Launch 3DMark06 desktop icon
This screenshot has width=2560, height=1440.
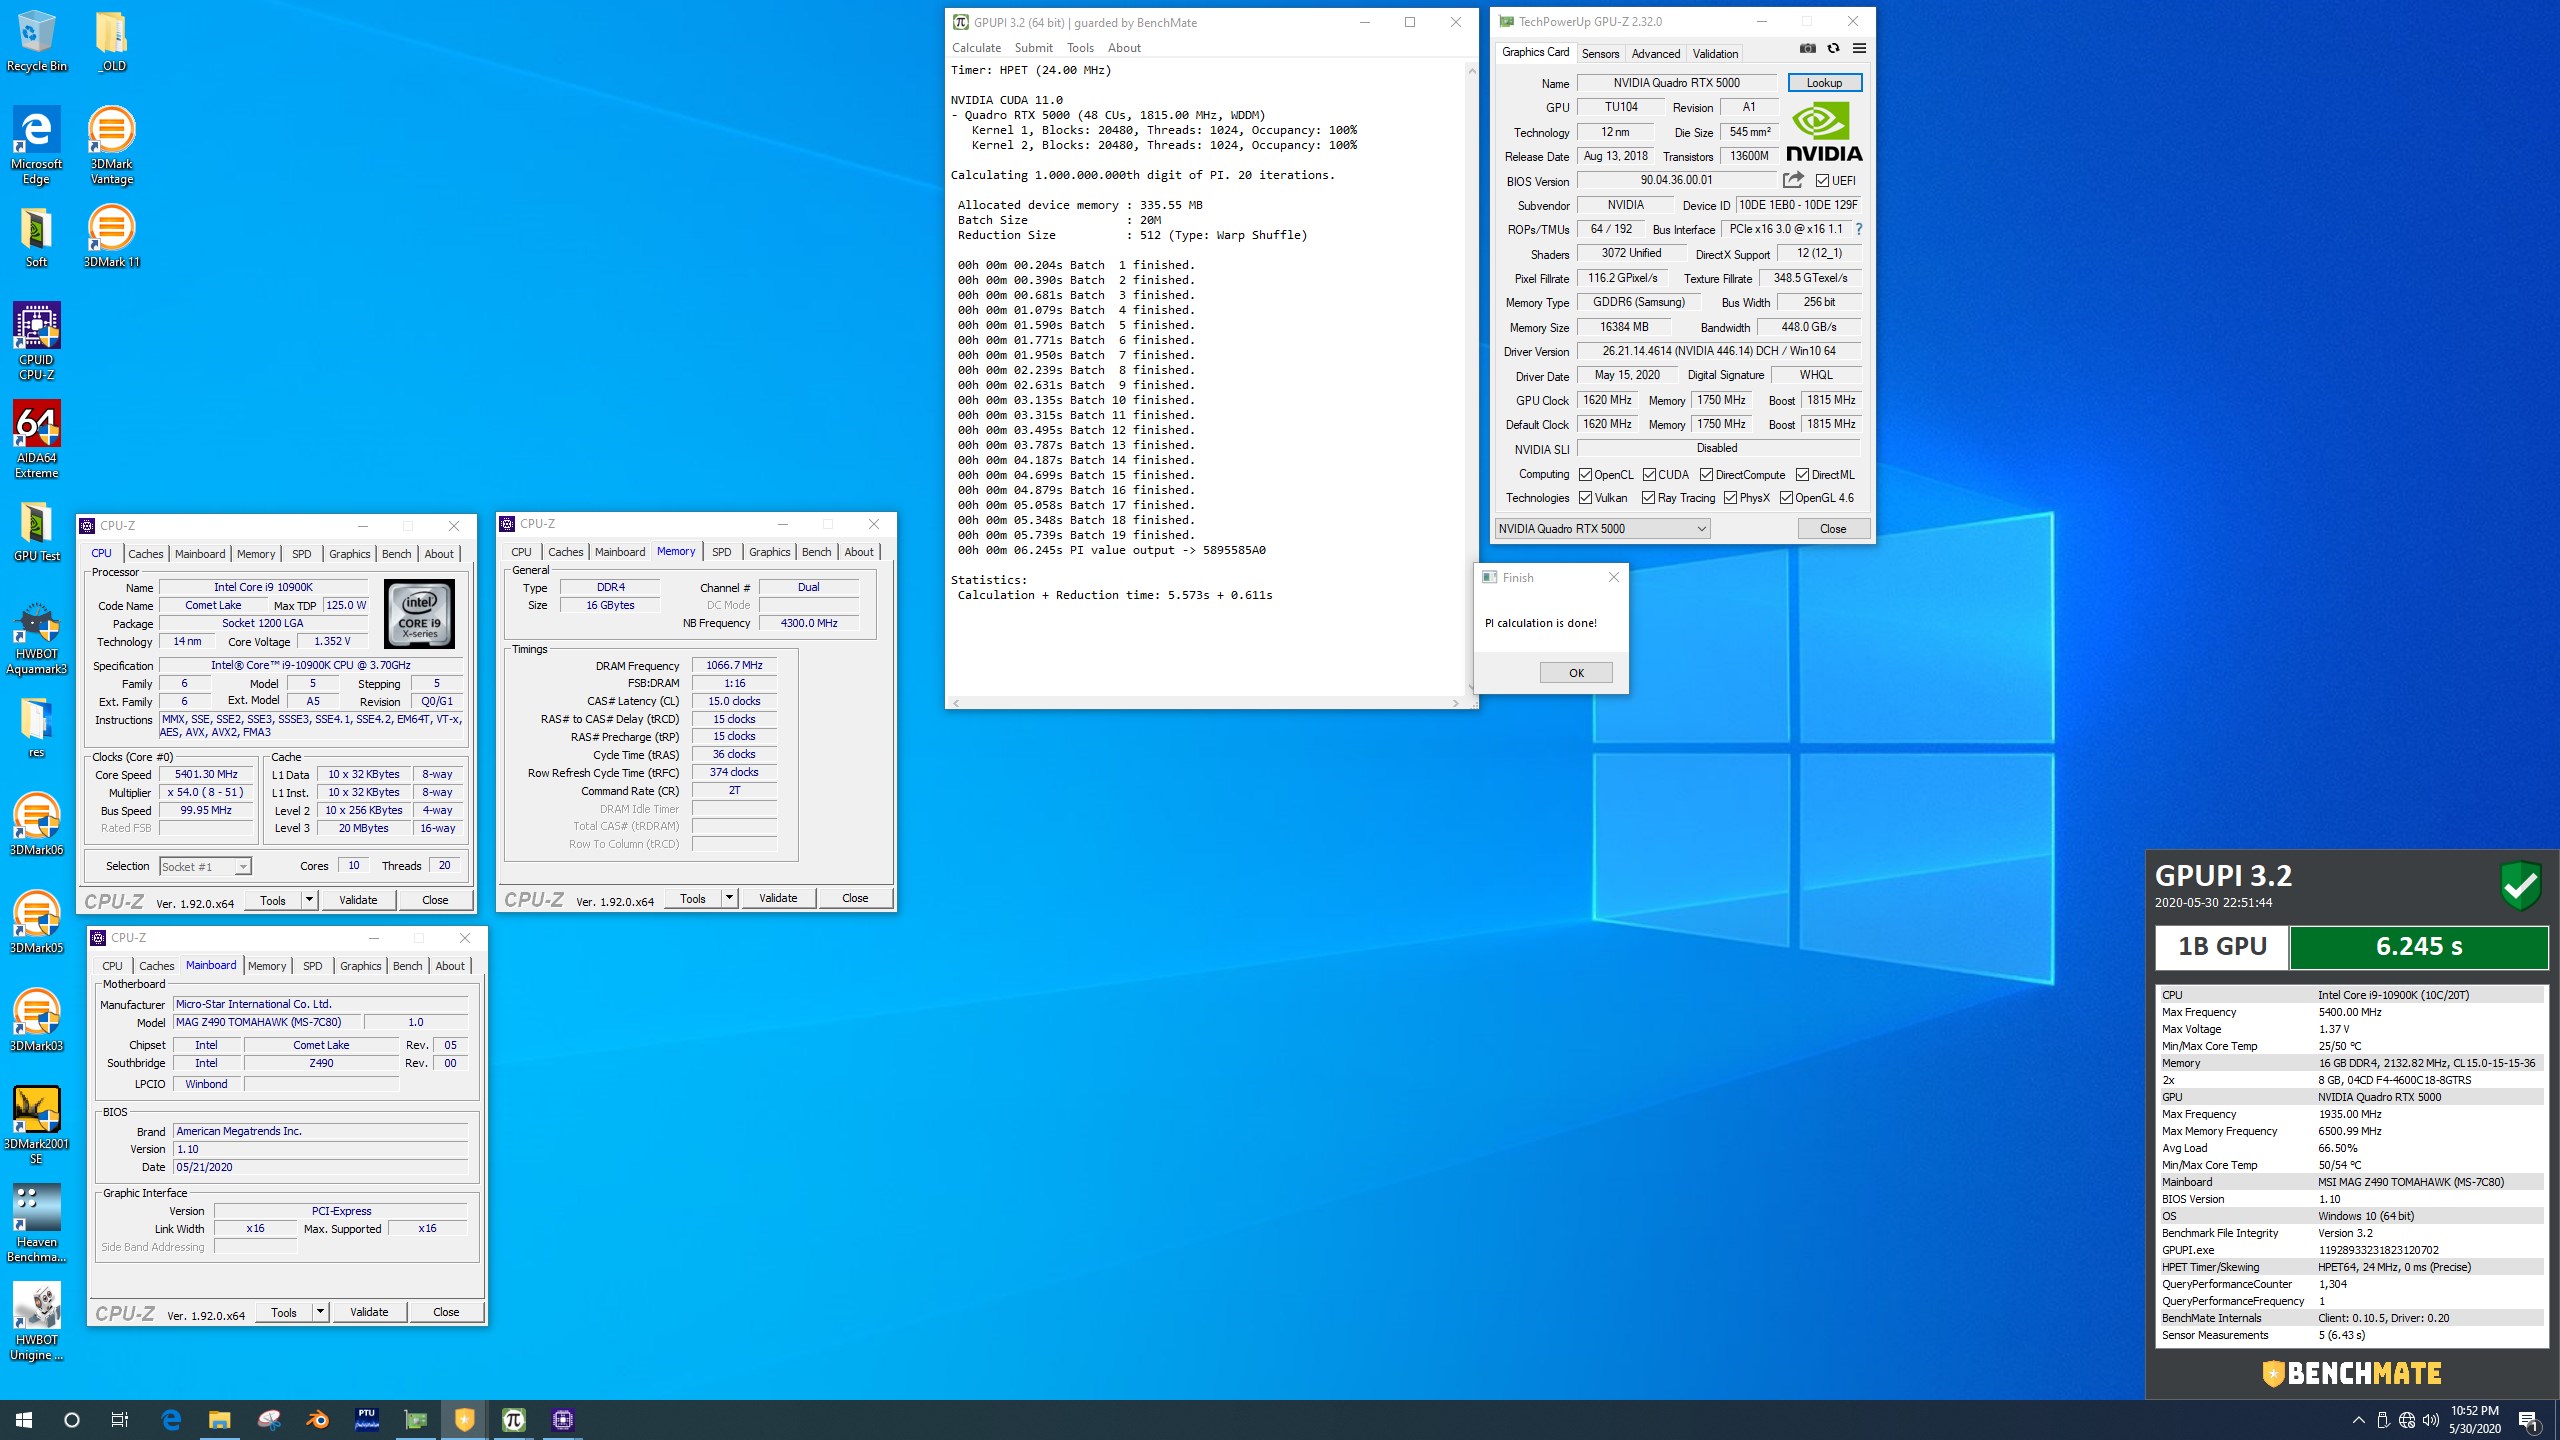tap(37, 824)
